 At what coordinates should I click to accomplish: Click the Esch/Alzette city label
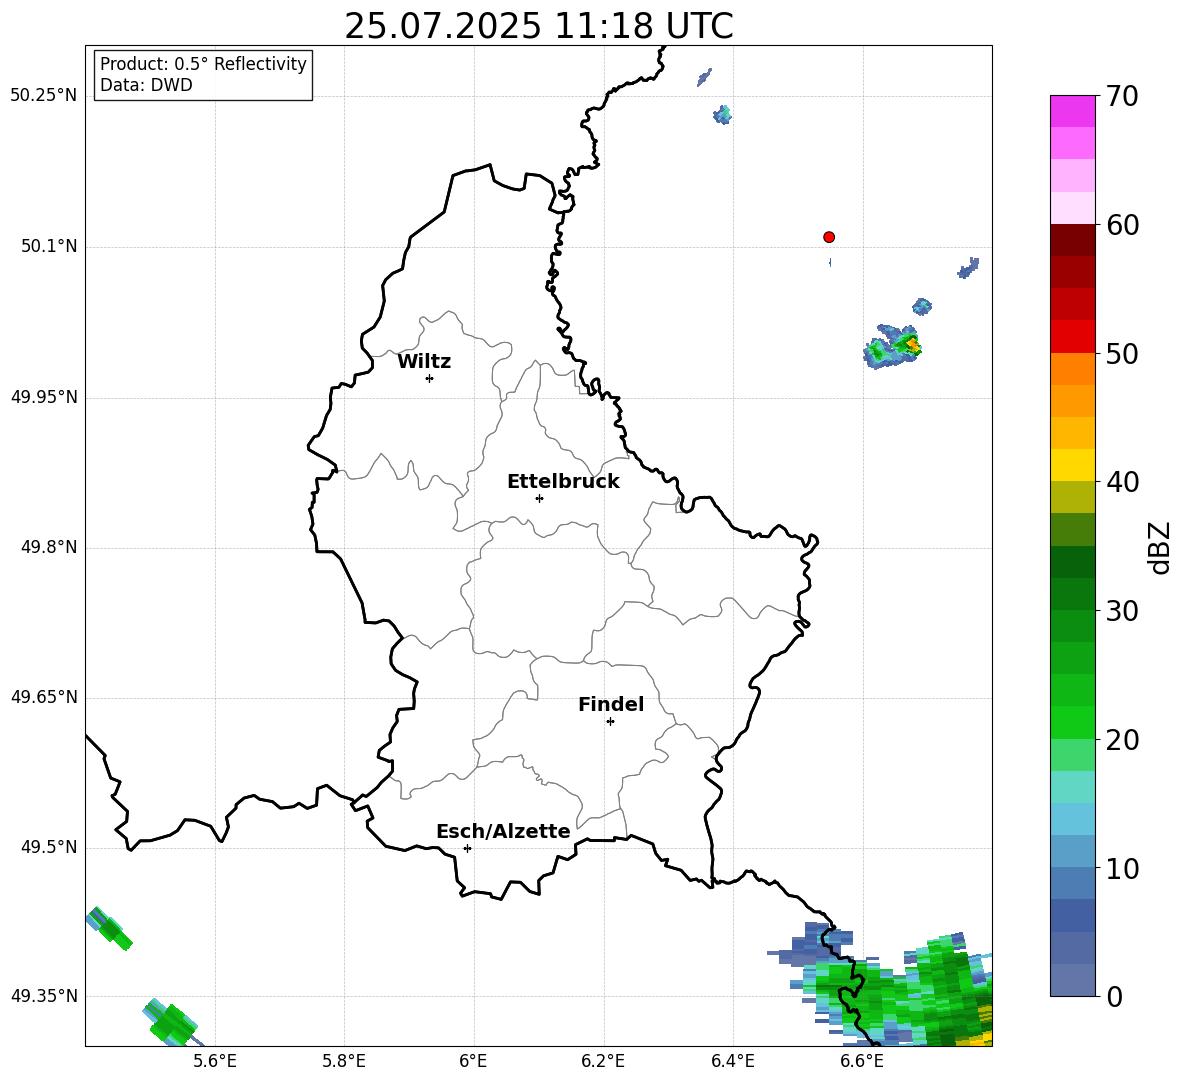pyautogui.click(x=503, y=831)
